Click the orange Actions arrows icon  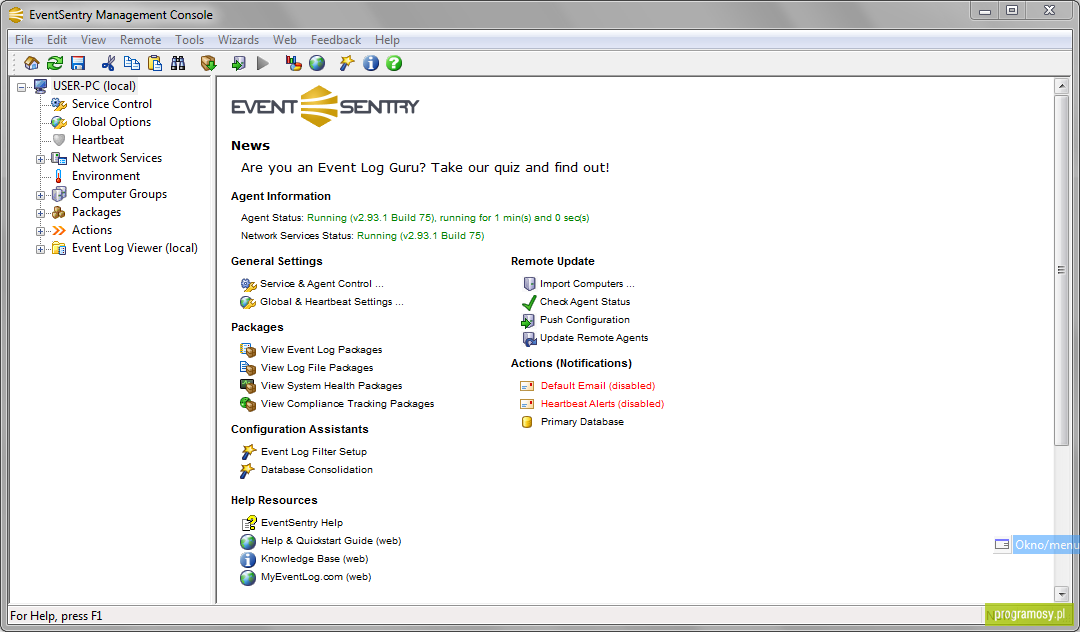coord(59,230)
